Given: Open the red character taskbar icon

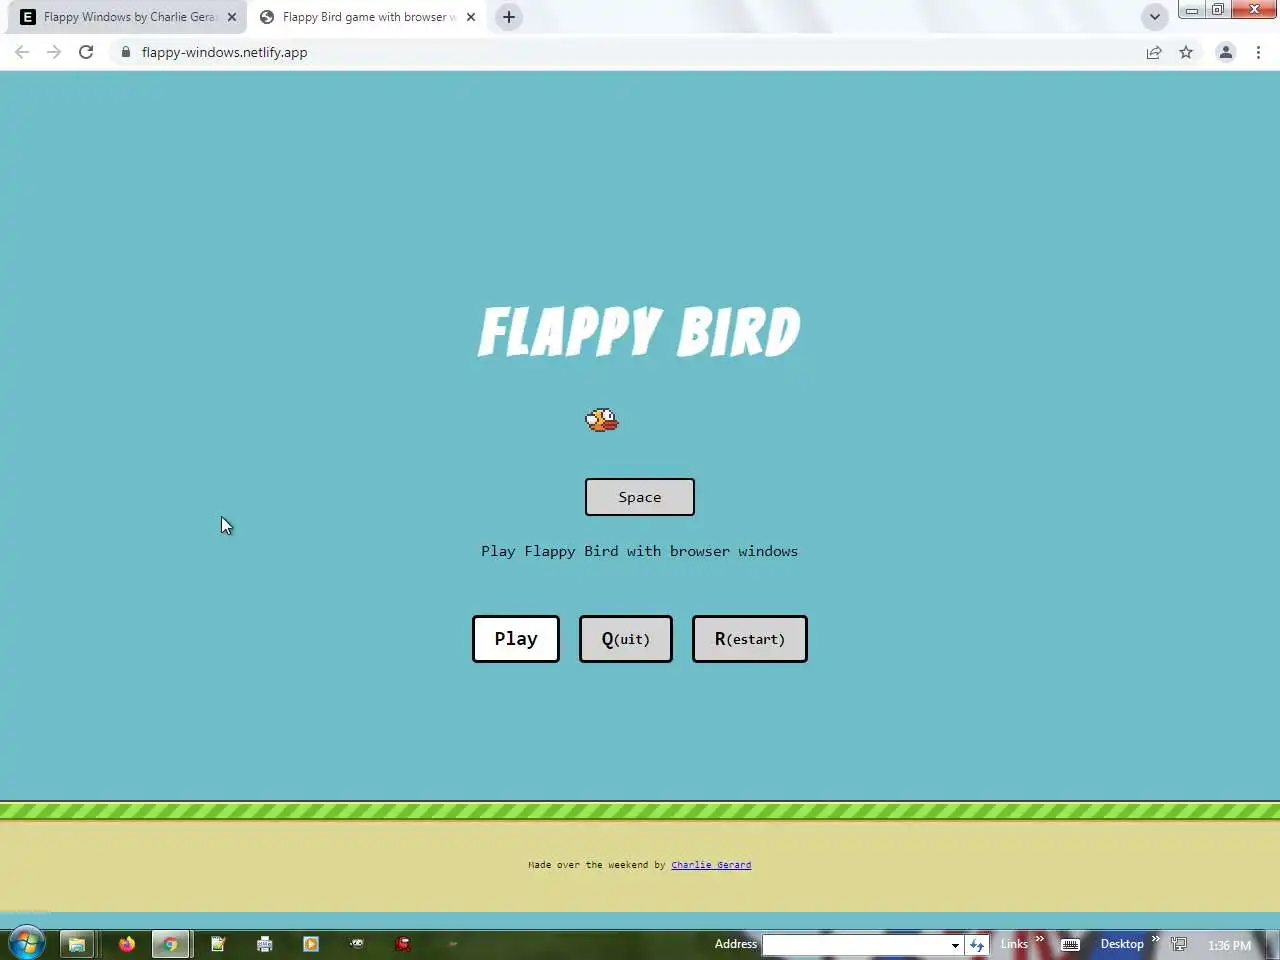Looking at the screenshot, I should click(x=403, y=943).
